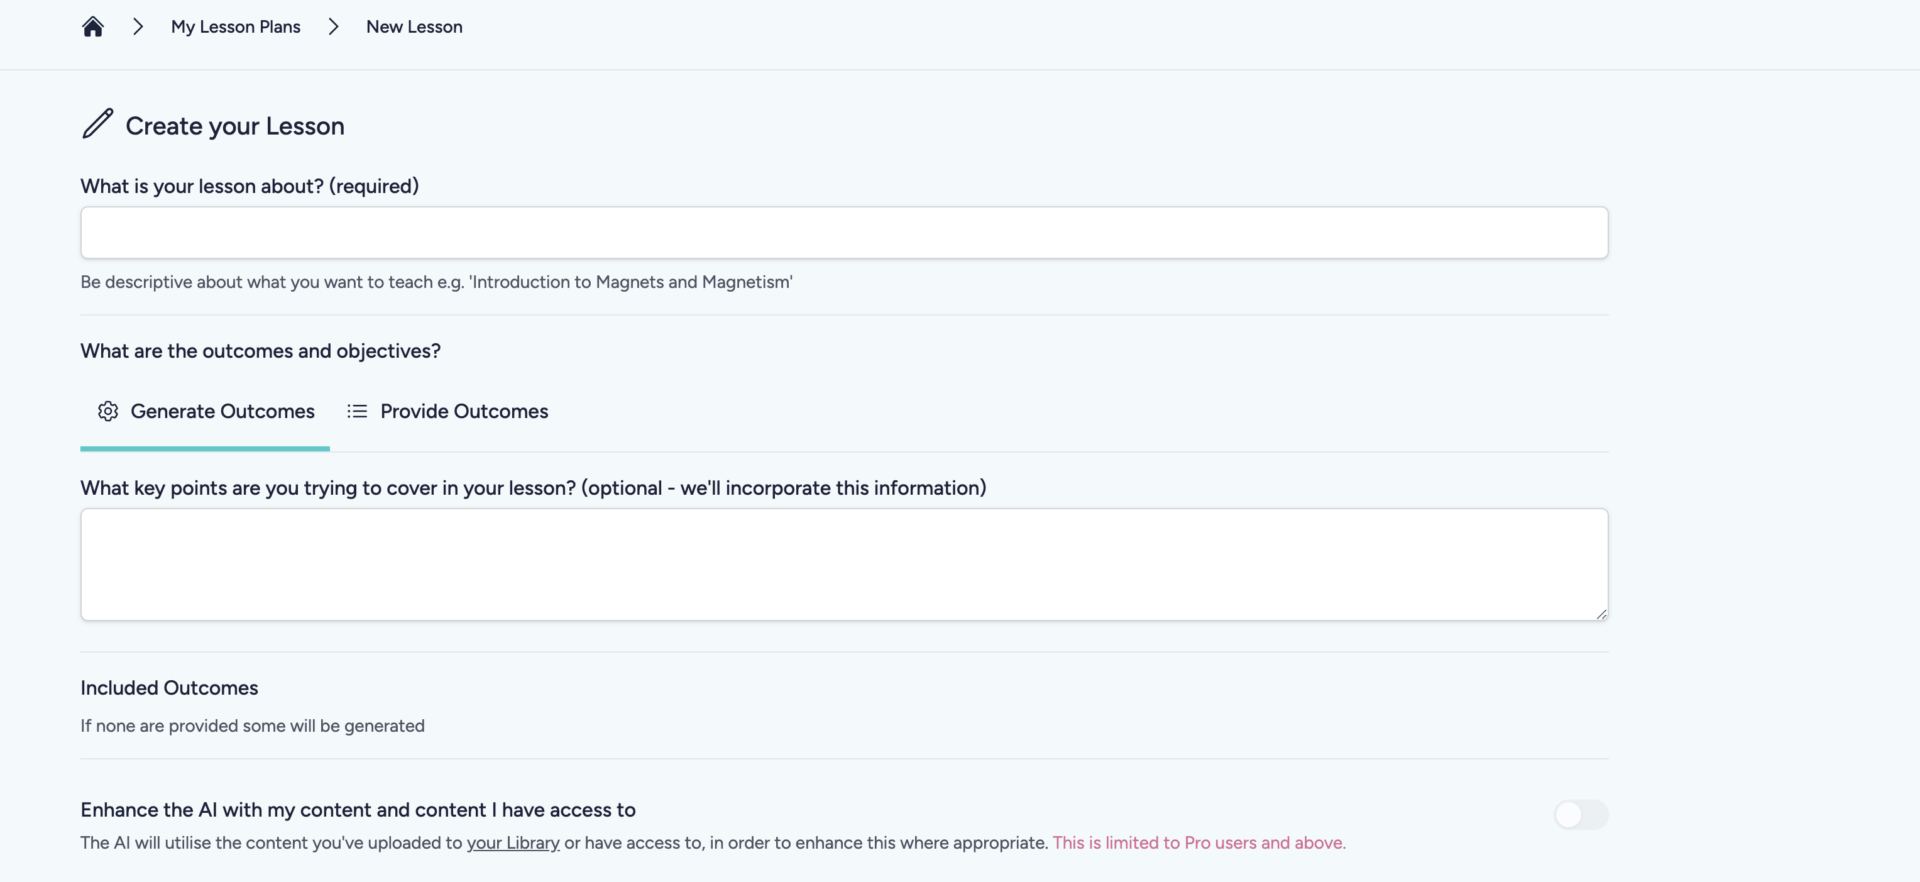Click the Home icon in the breadcrumb
Viewport: 1920px width, 882px height.
[x=93, y=27]
